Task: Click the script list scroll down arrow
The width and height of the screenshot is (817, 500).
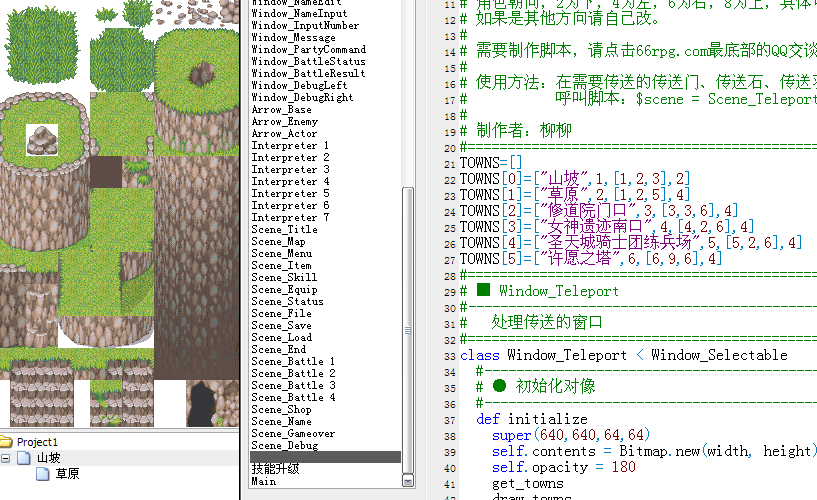Action: click(408, 481)
